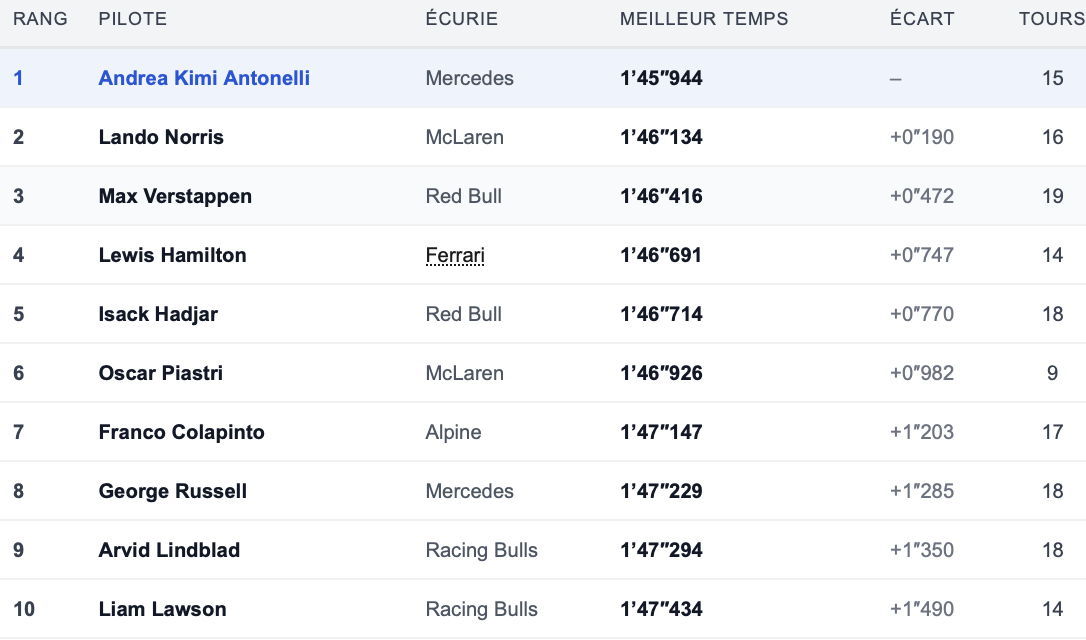This screenshot has width=1086, height=640.
Task: Select George Russell driver name
Action: [172, 491]
